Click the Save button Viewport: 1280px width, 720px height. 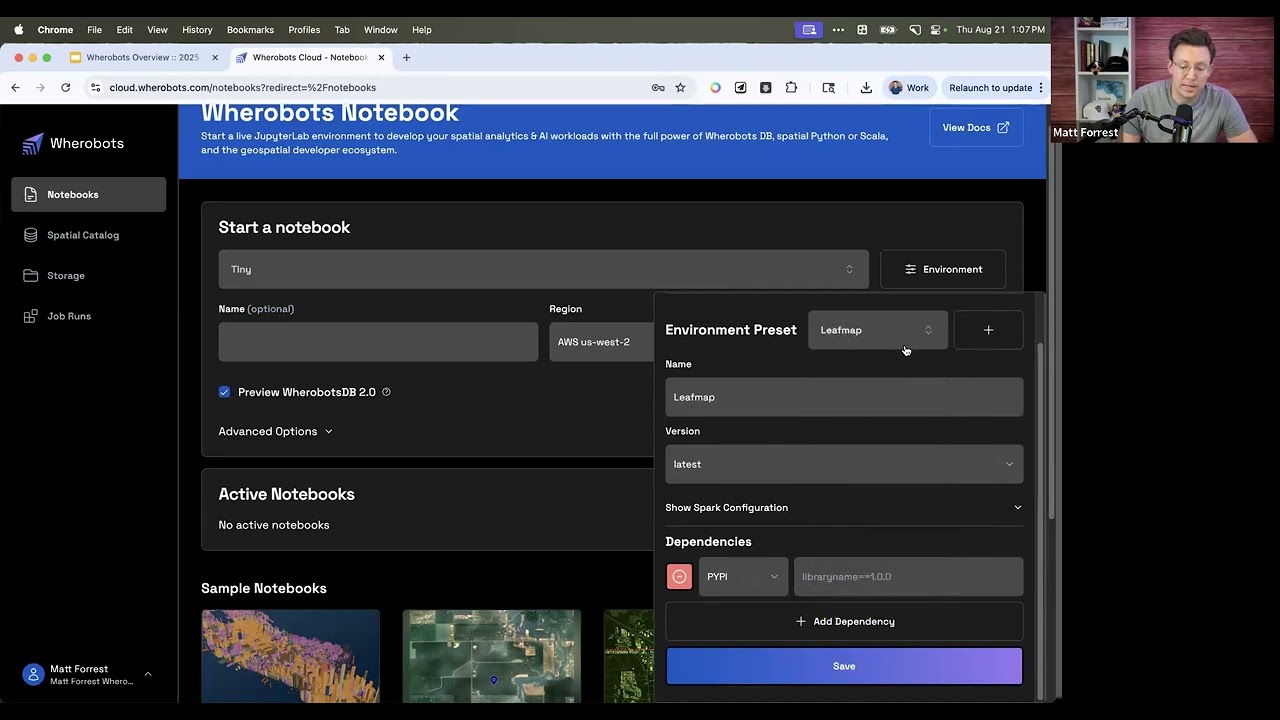click(844, 667)
